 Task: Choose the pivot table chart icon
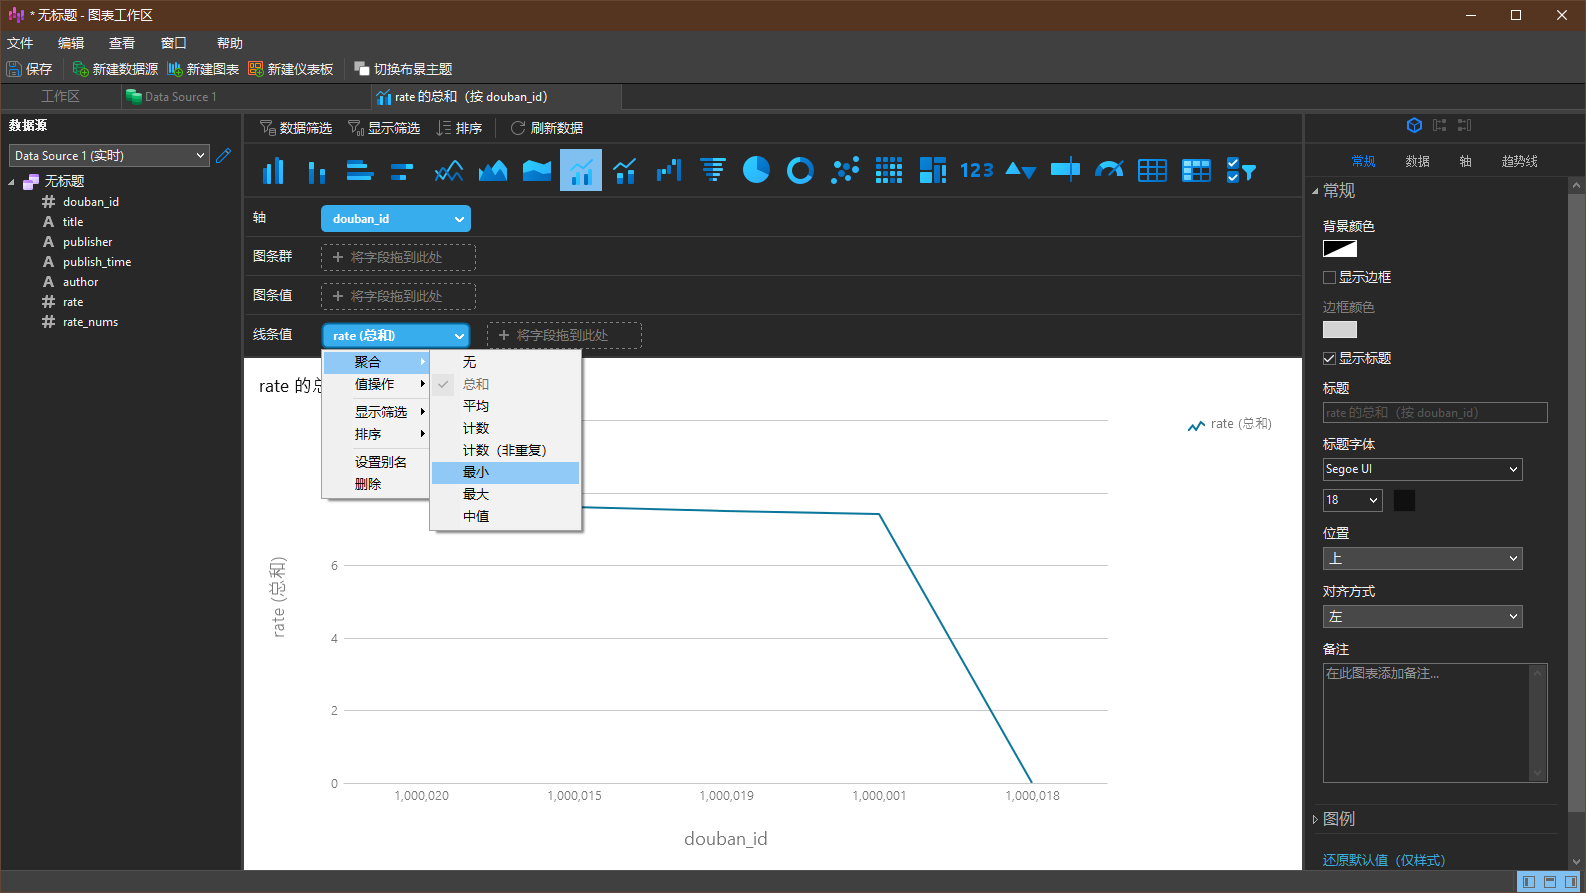coord(1196,171)
